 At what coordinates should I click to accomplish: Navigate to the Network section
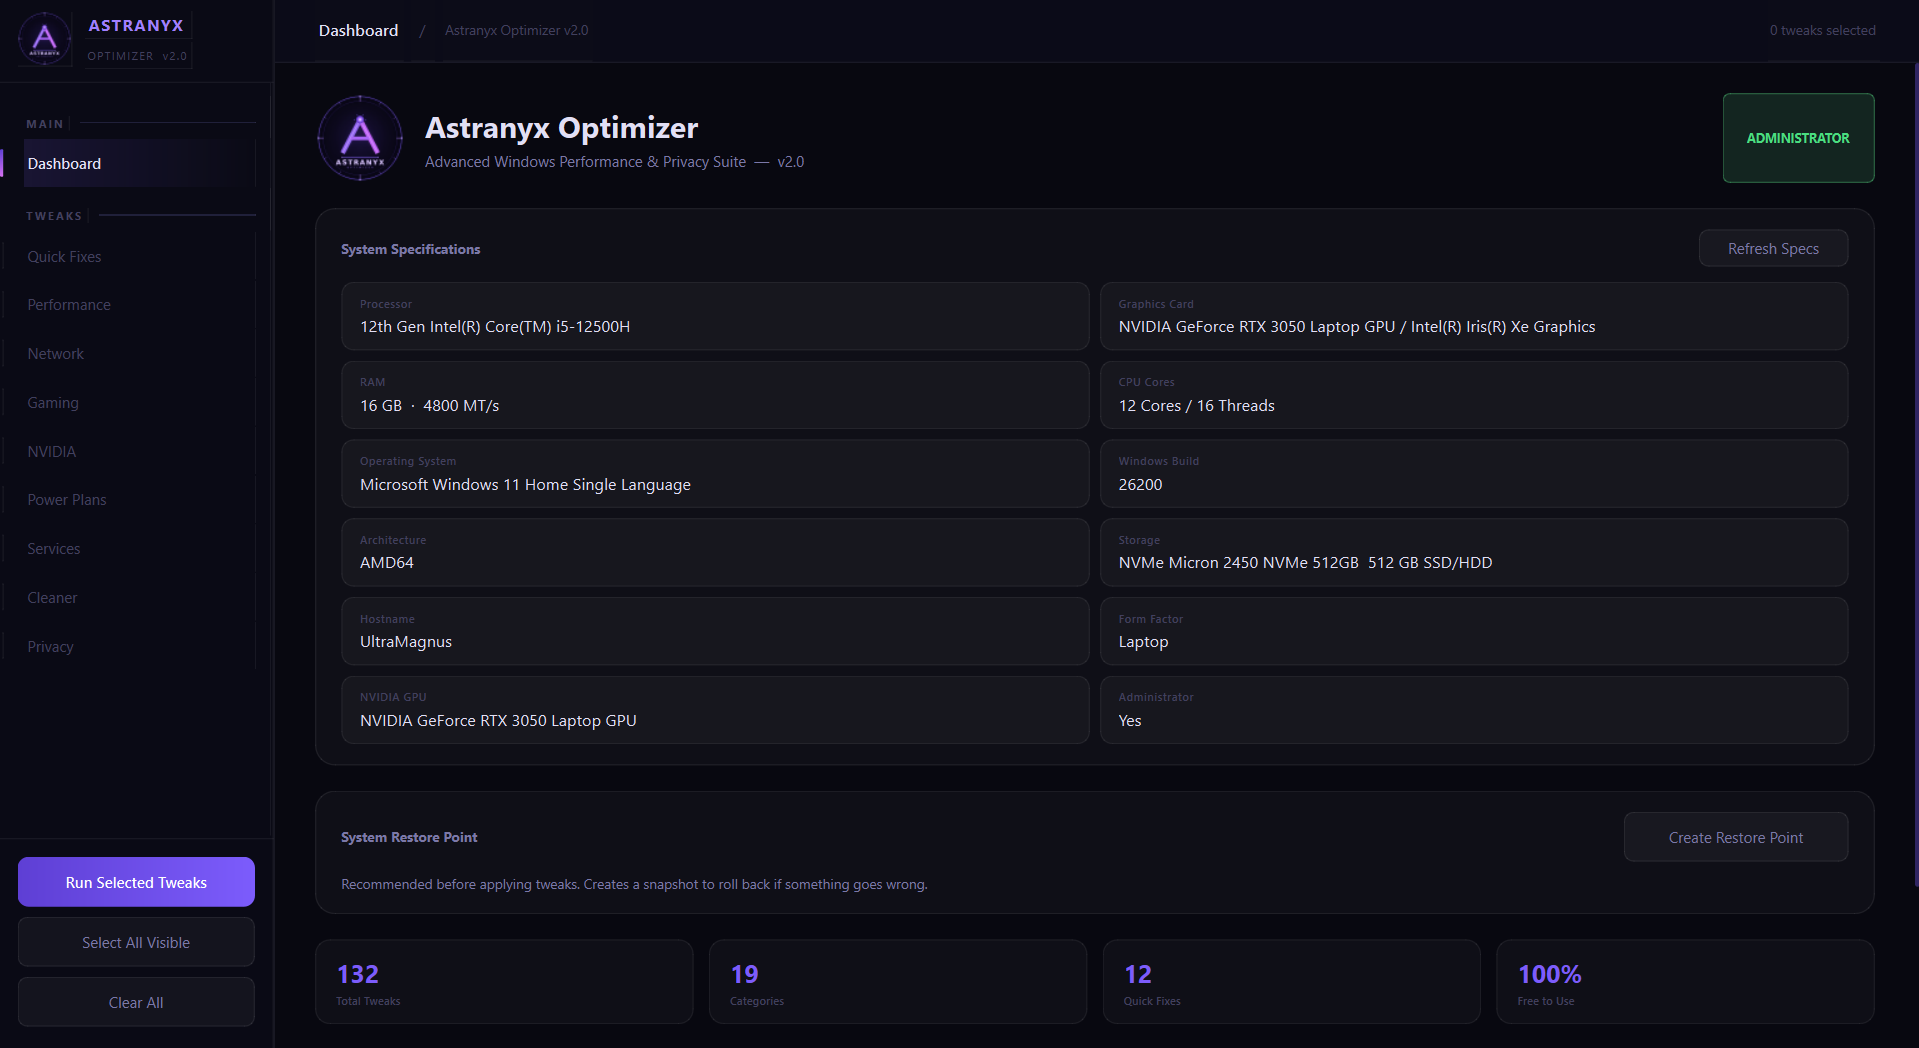[x=55, y=353]
